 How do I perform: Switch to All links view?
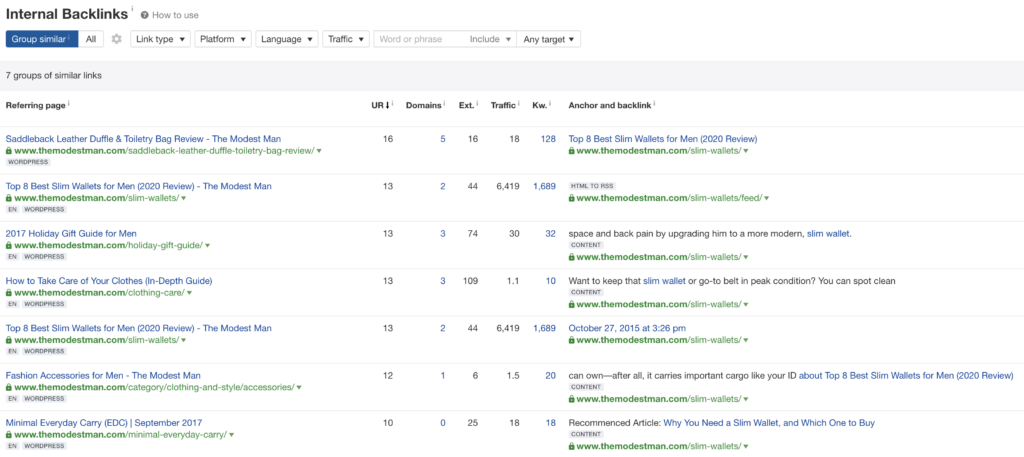click(91, 39)
